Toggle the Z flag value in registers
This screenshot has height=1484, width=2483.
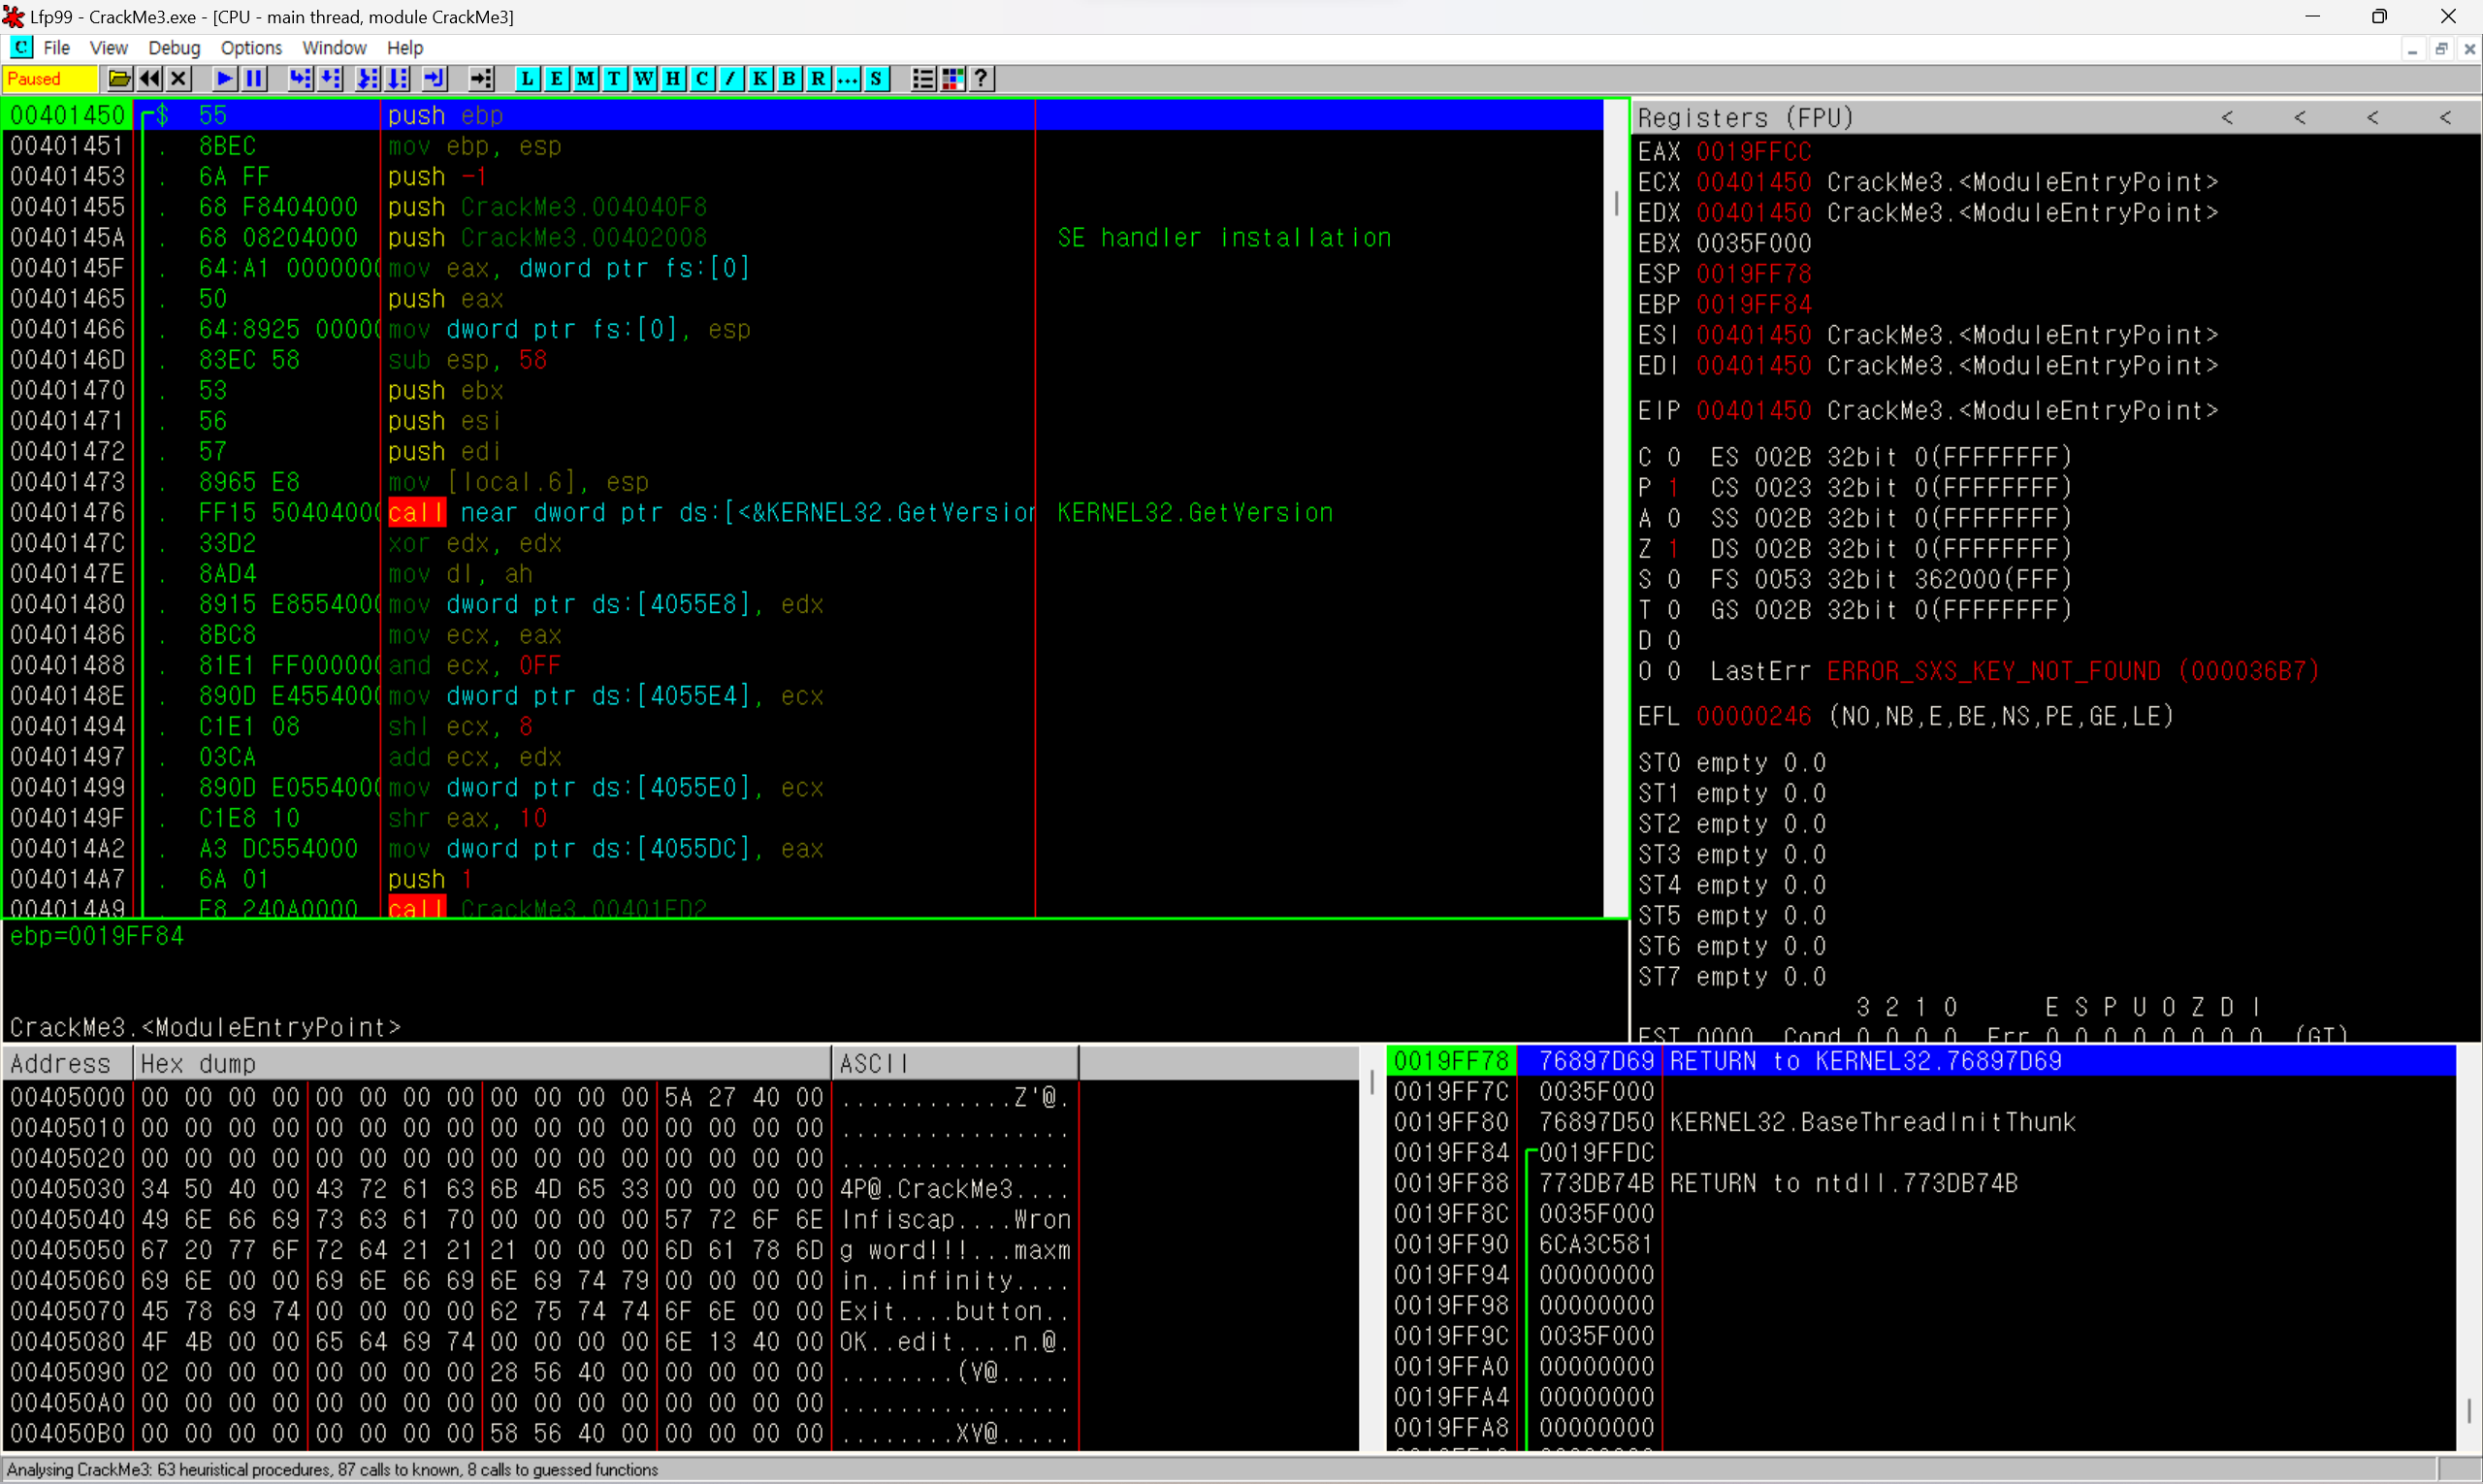pos(1673,549)
